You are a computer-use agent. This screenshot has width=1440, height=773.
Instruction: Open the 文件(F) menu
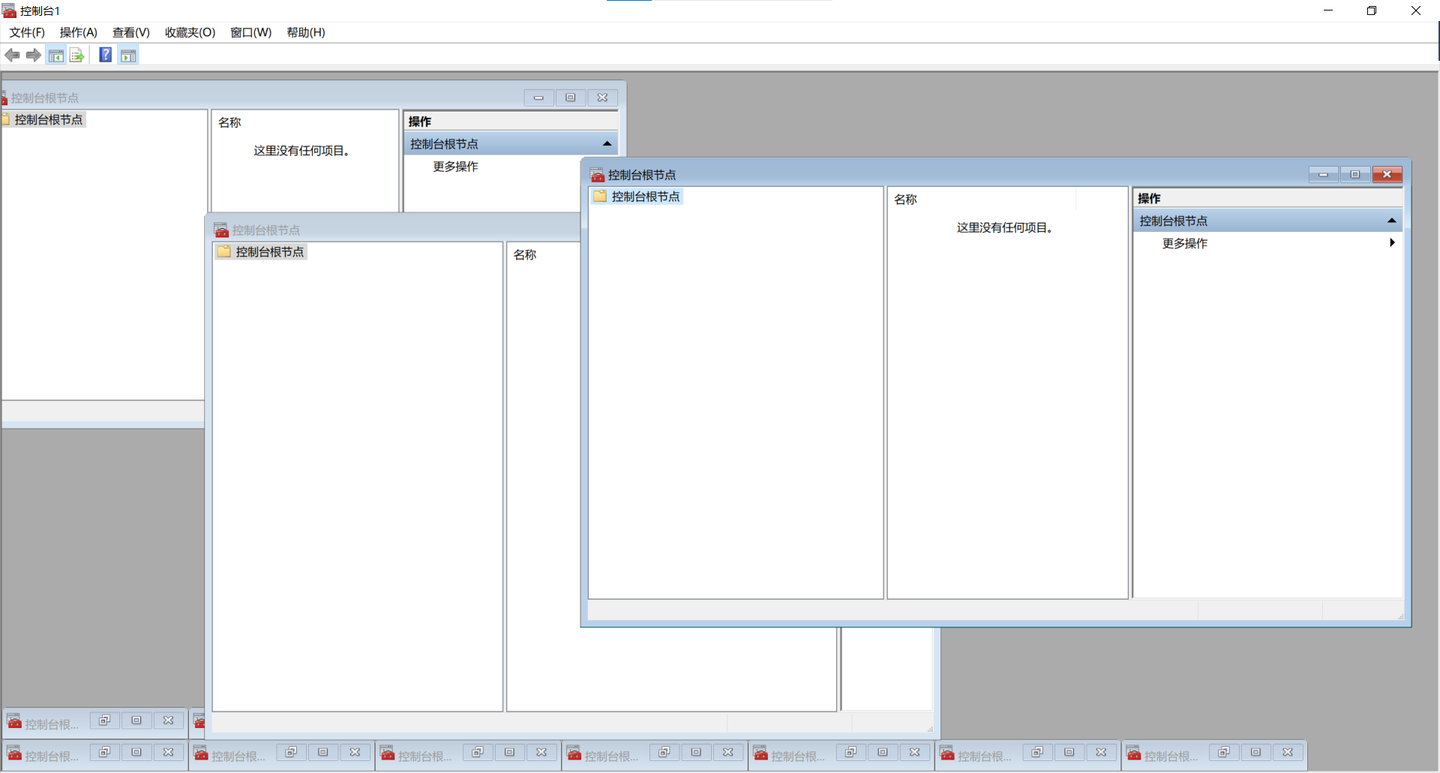point(27,32)
